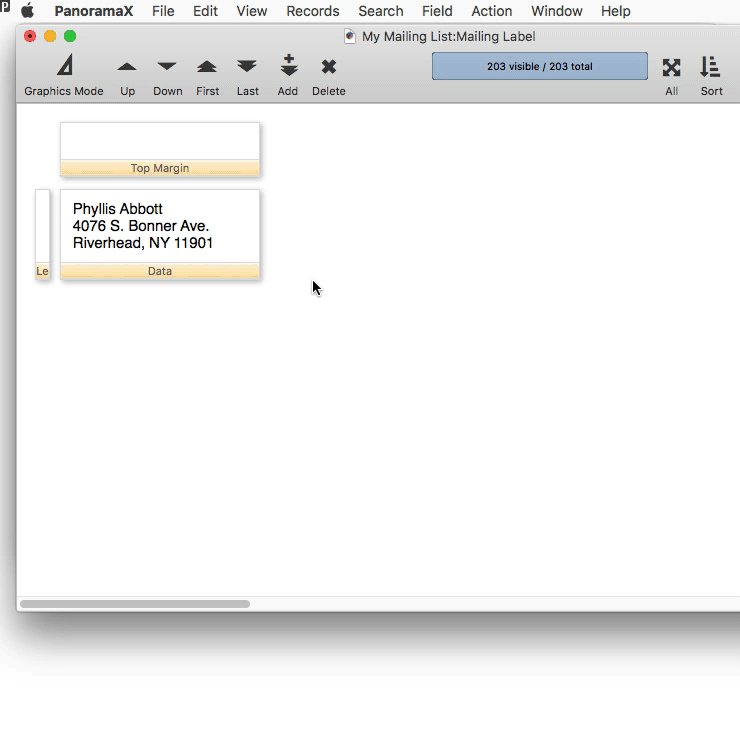Open the Search menu

click(380, 11)
